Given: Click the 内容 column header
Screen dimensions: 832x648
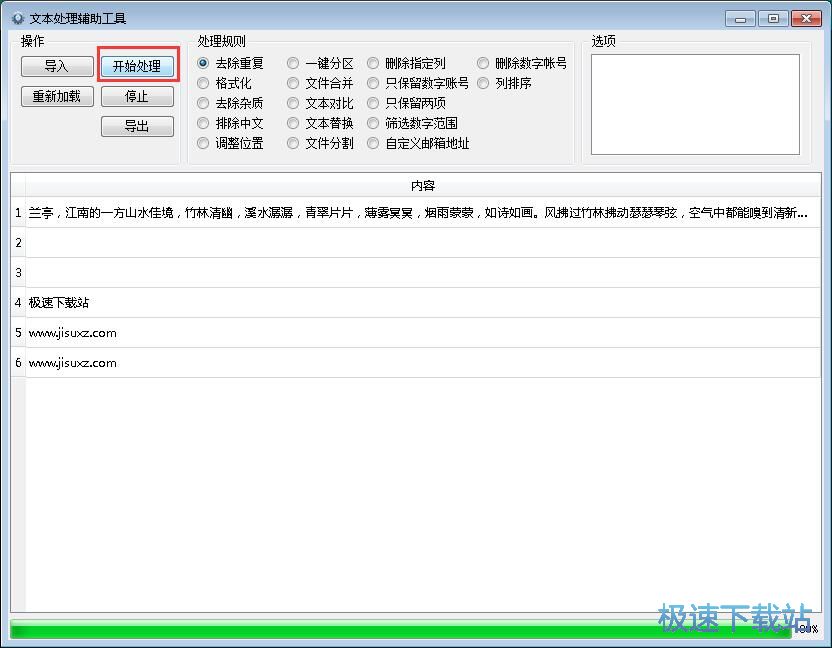Looking at the screenshot, I should [x=423, y=186].
